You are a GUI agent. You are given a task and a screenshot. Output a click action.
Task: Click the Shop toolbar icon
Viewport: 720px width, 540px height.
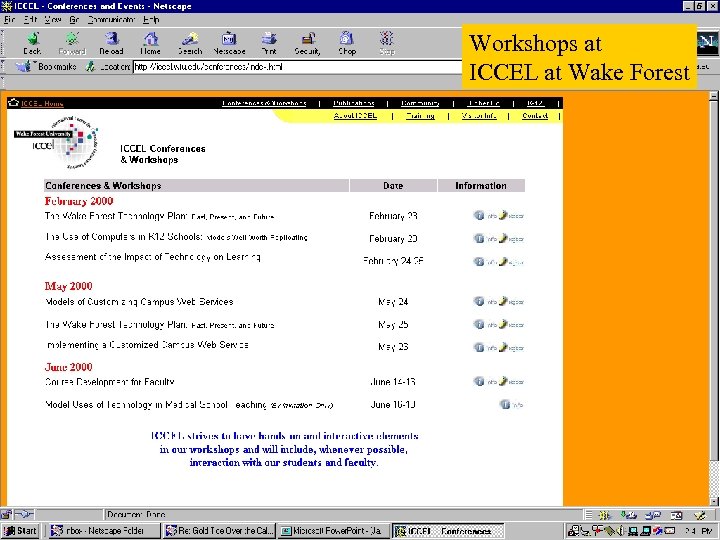347,43
